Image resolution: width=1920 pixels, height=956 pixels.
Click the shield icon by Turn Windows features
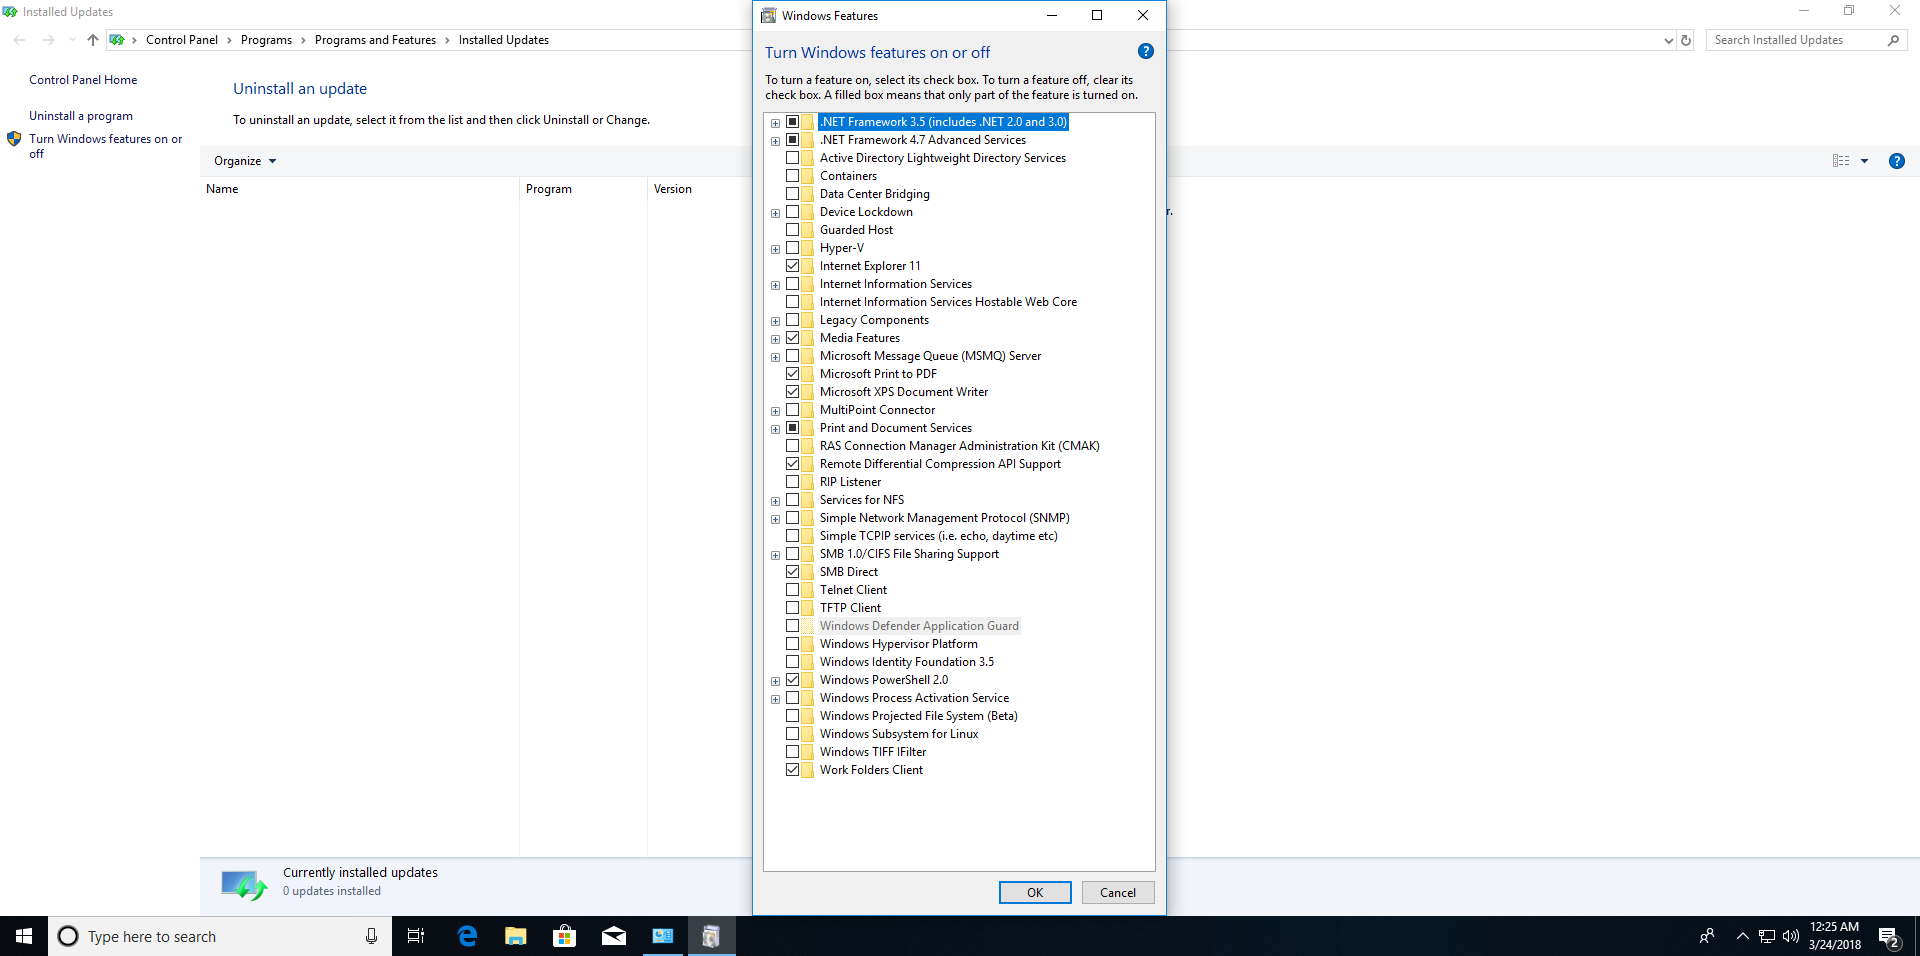[x=14, y=139]
